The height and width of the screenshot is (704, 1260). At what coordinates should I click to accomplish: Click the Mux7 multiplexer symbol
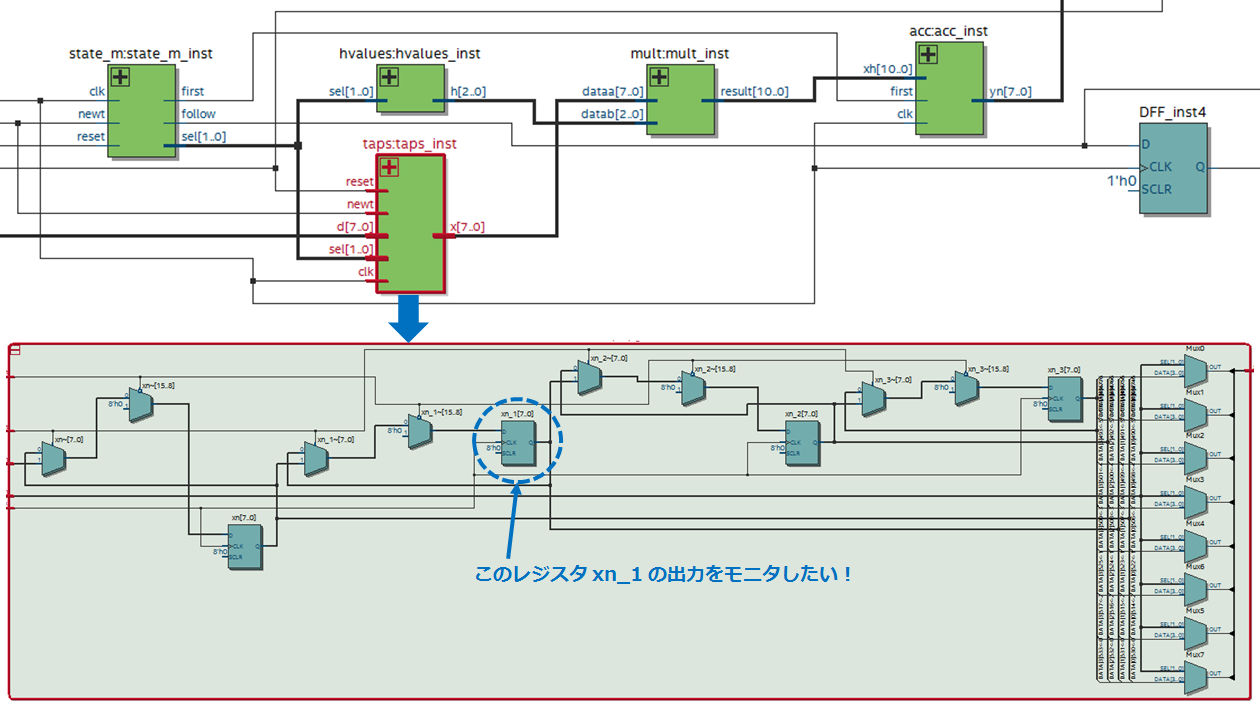coord(1195,675)
